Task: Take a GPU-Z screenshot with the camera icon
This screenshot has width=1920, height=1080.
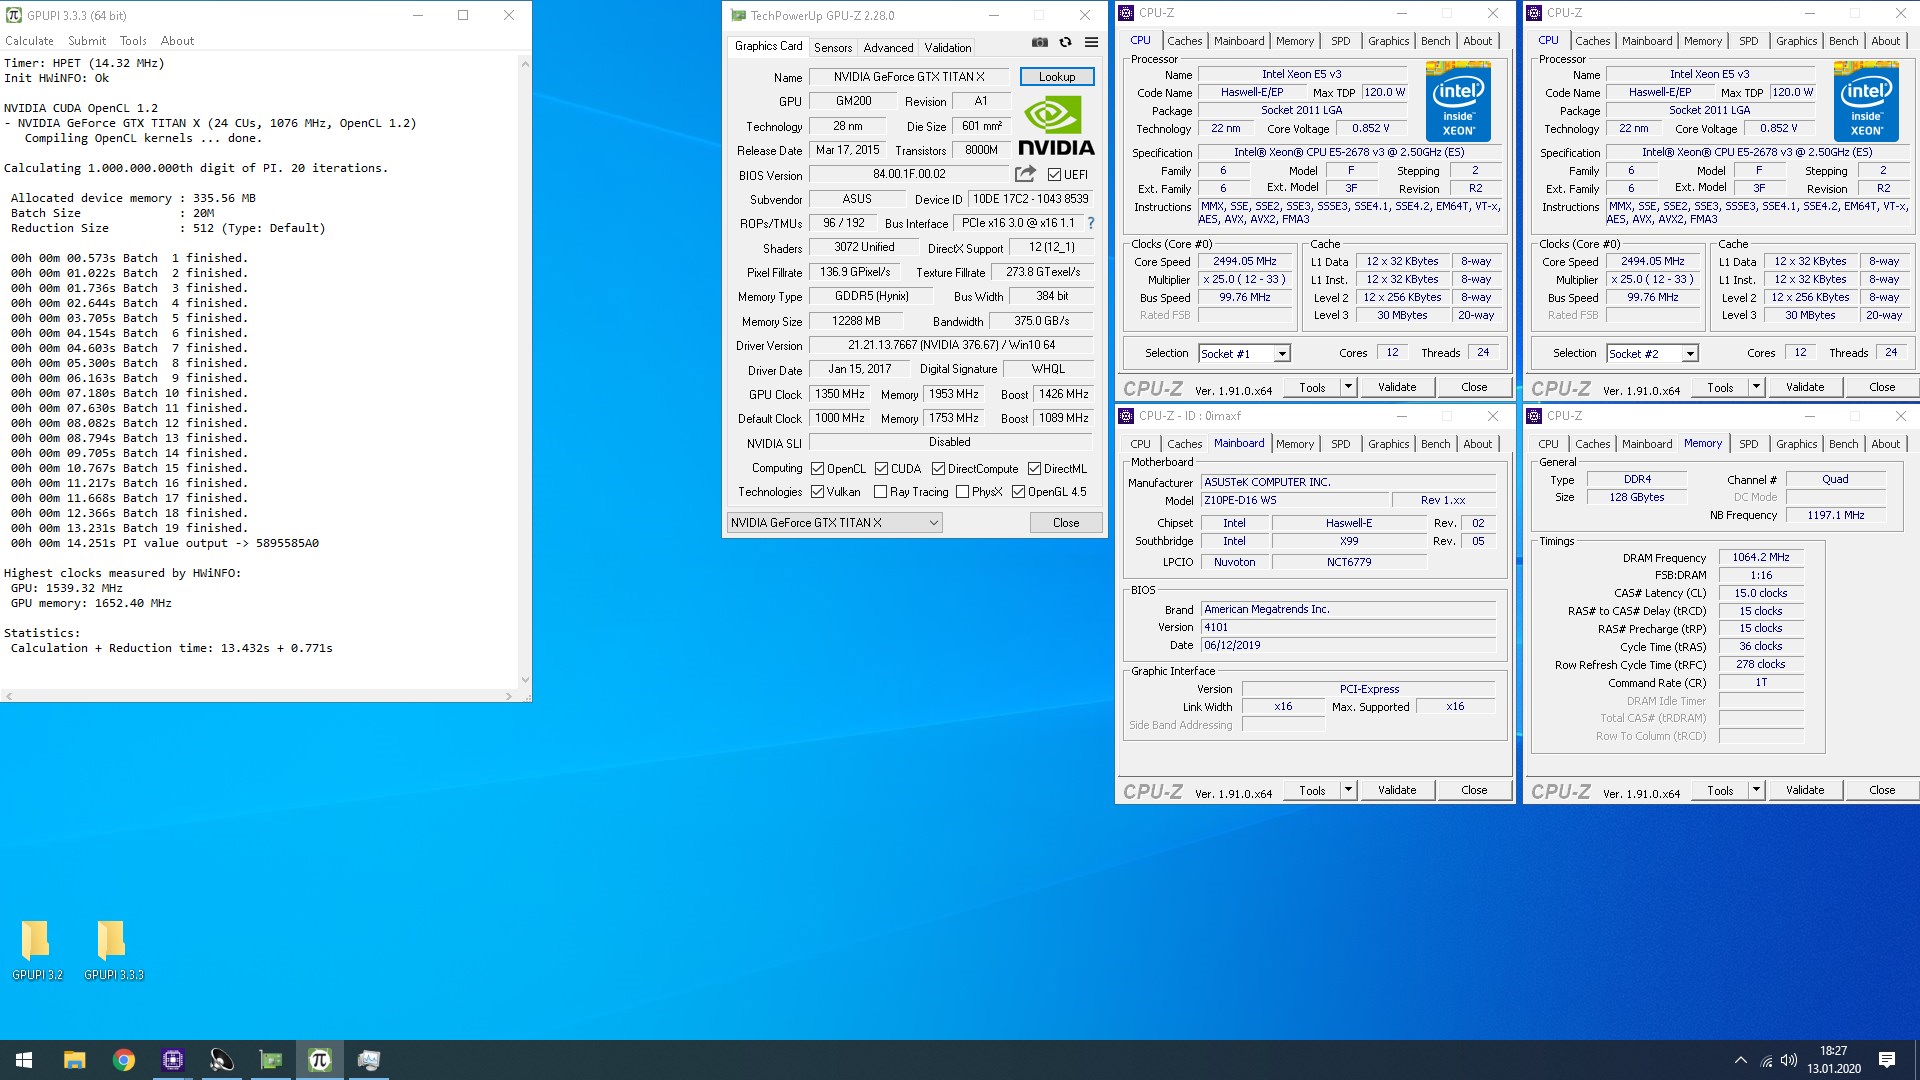Action: [x=1040, y=43]
